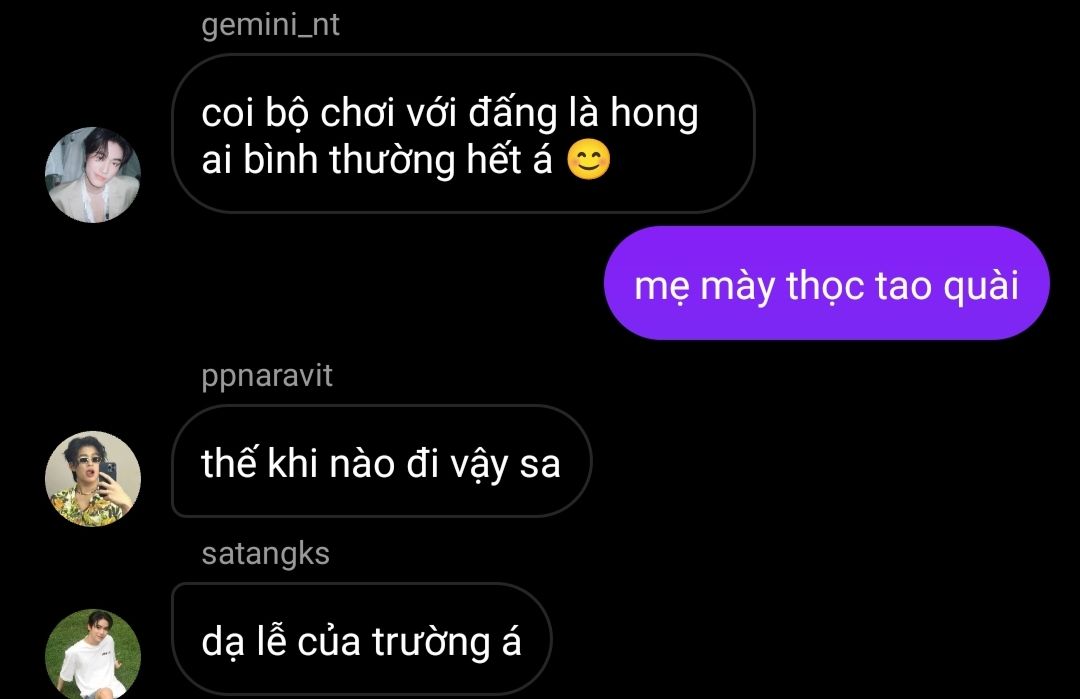This screenshot has height=699, width=1080.
Task: Tap ppnaravit's sunglasses selfie avatar
Action: click(93, 479)
